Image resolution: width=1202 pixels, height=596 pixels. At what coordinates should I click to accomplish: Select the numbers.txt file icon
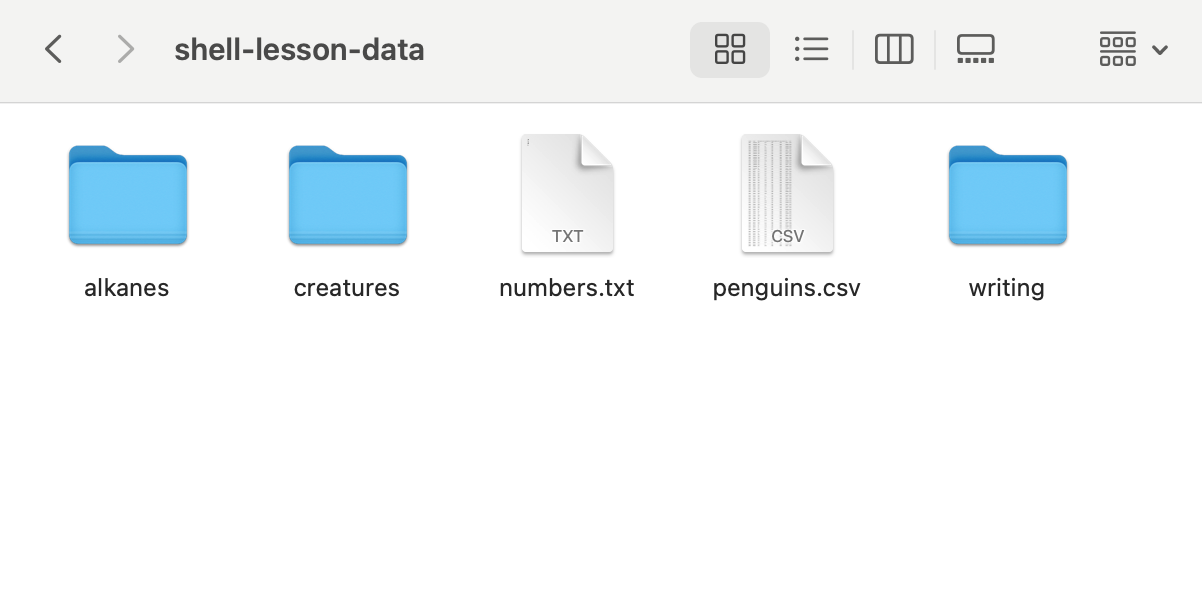(x=567, y=193)
